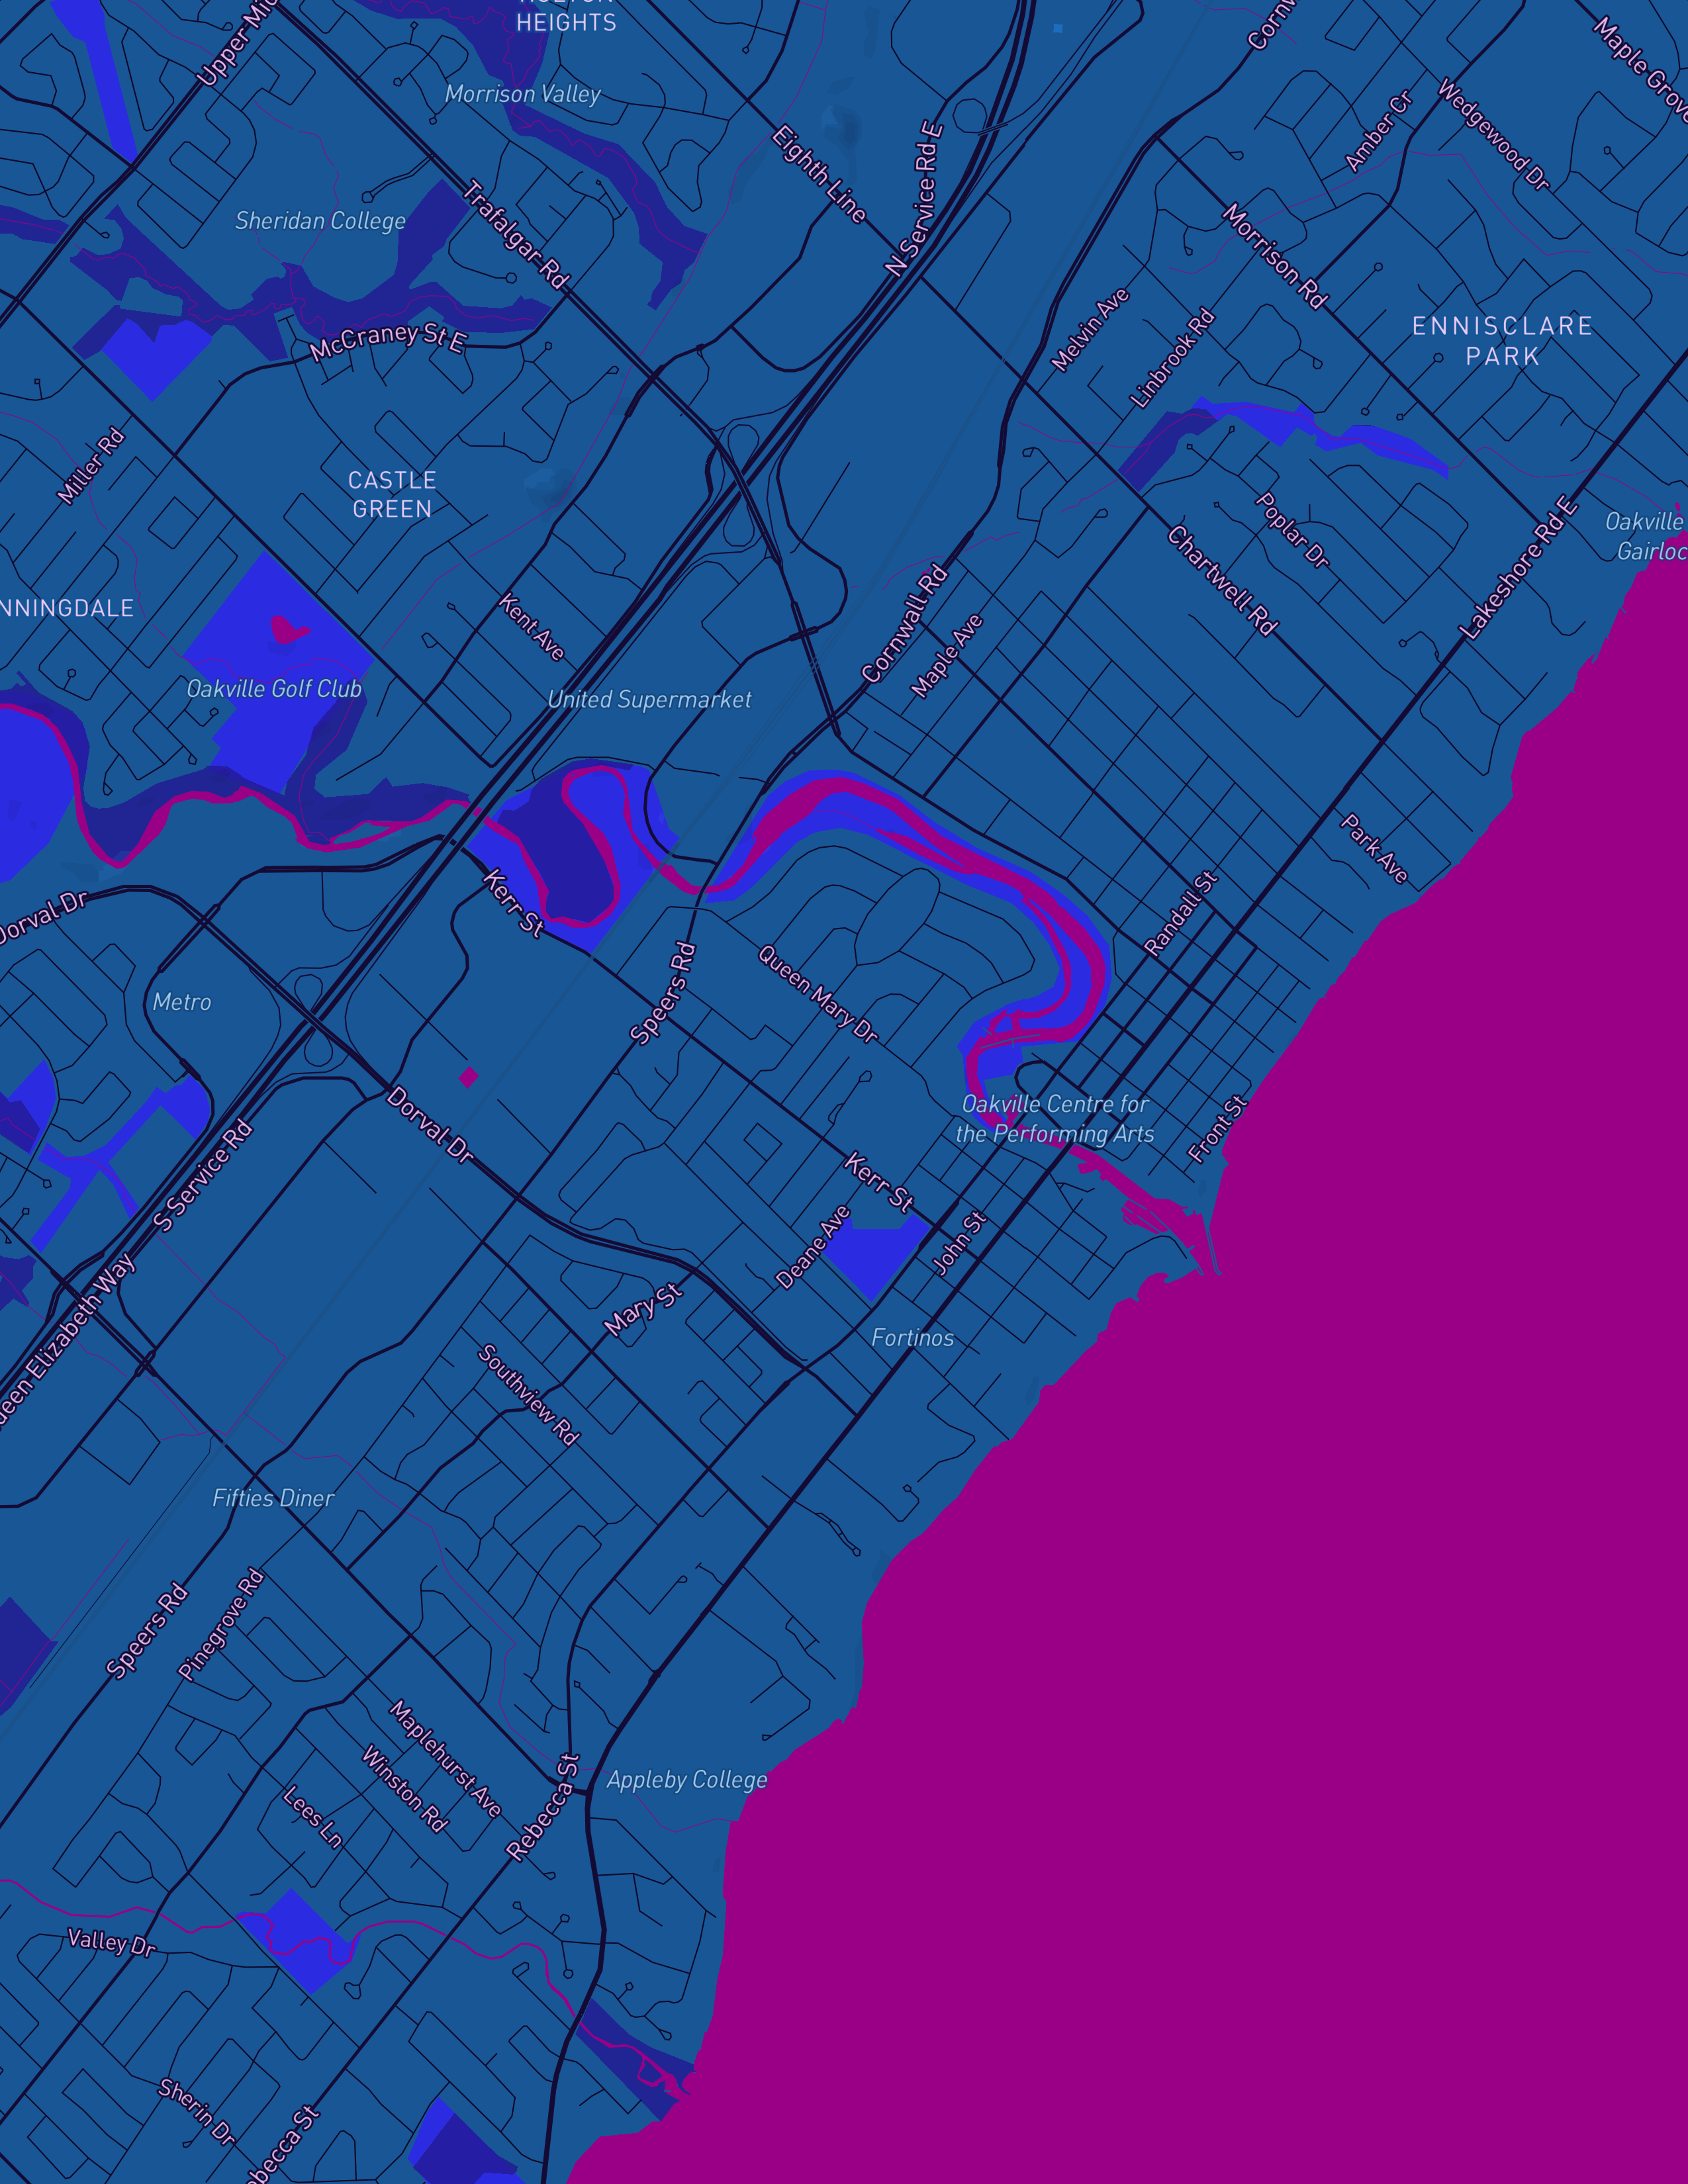Click the Valley Dr street label
The width and height of the screenshot is (1688, 2184).
pos(111,1942)
